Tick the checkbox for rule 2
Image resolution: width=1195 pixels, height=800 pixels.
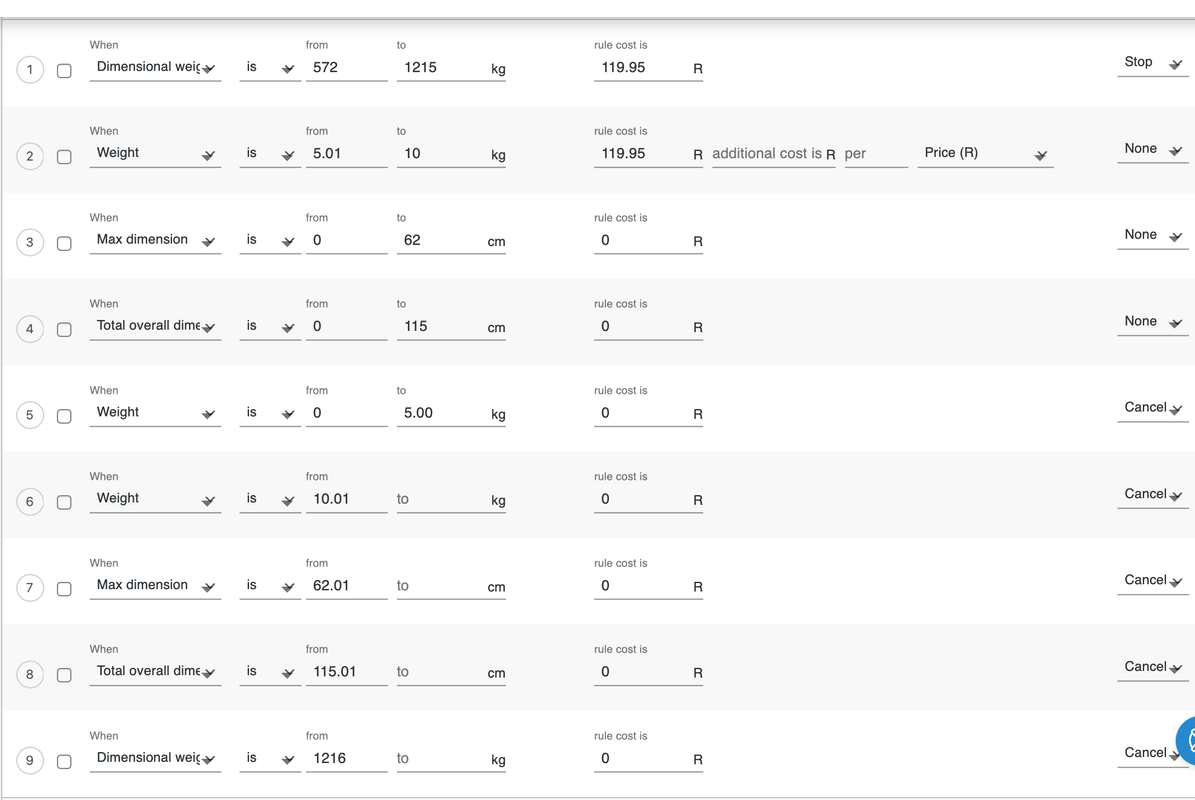pos(64,157)
